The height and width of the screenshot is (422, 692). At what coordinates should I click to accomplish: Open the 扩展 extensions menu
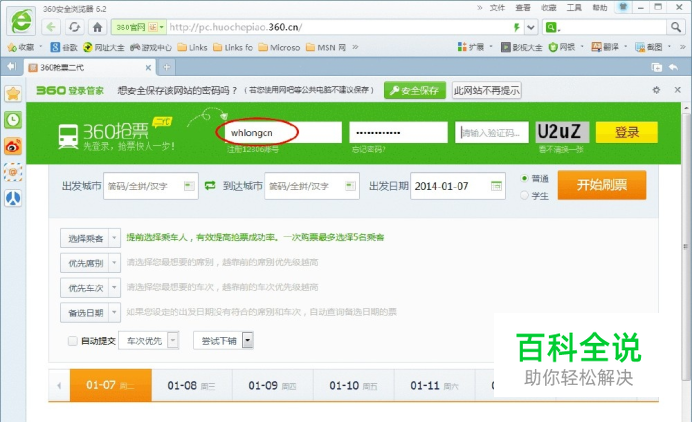471,47
